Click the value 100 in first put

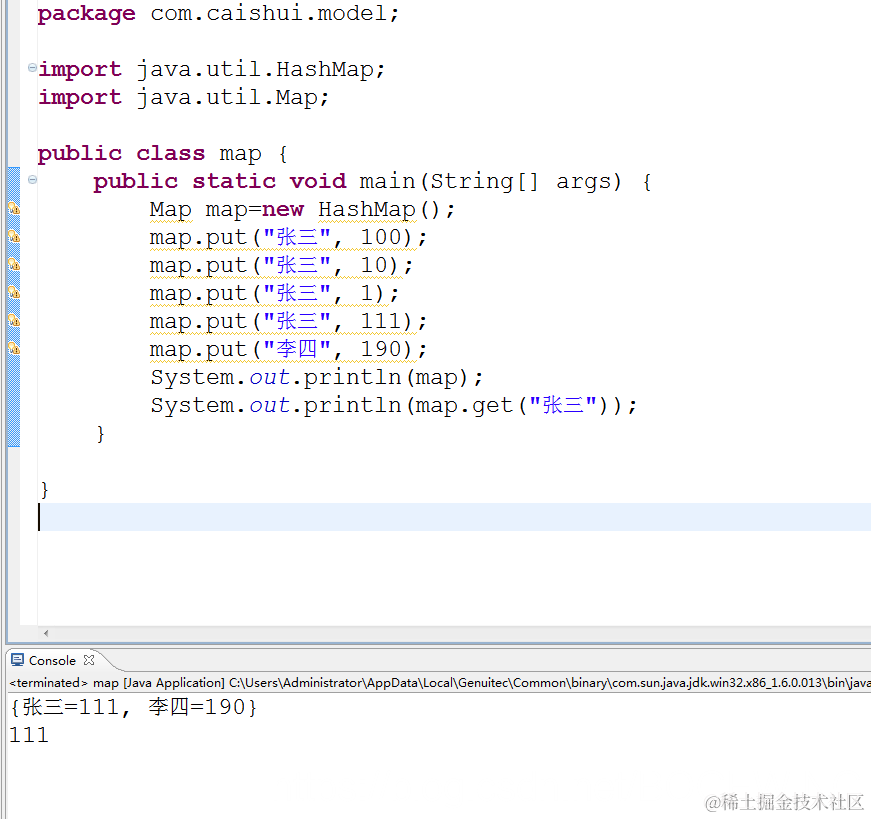click(x=381, y=237)
